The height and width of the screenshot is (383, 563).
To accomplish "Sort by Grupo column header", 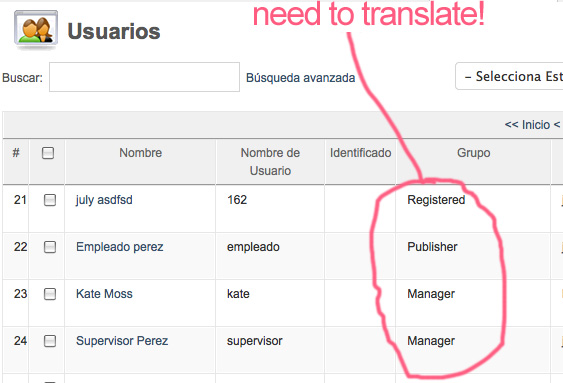I will 474,153.
